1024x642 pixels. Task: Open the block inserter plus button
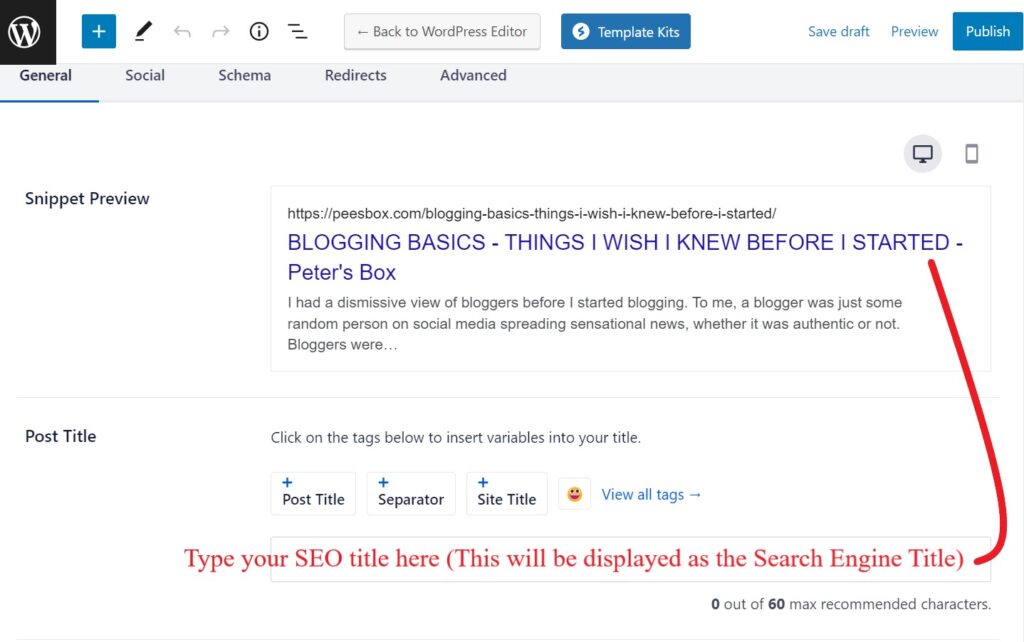tap(98, 31)
